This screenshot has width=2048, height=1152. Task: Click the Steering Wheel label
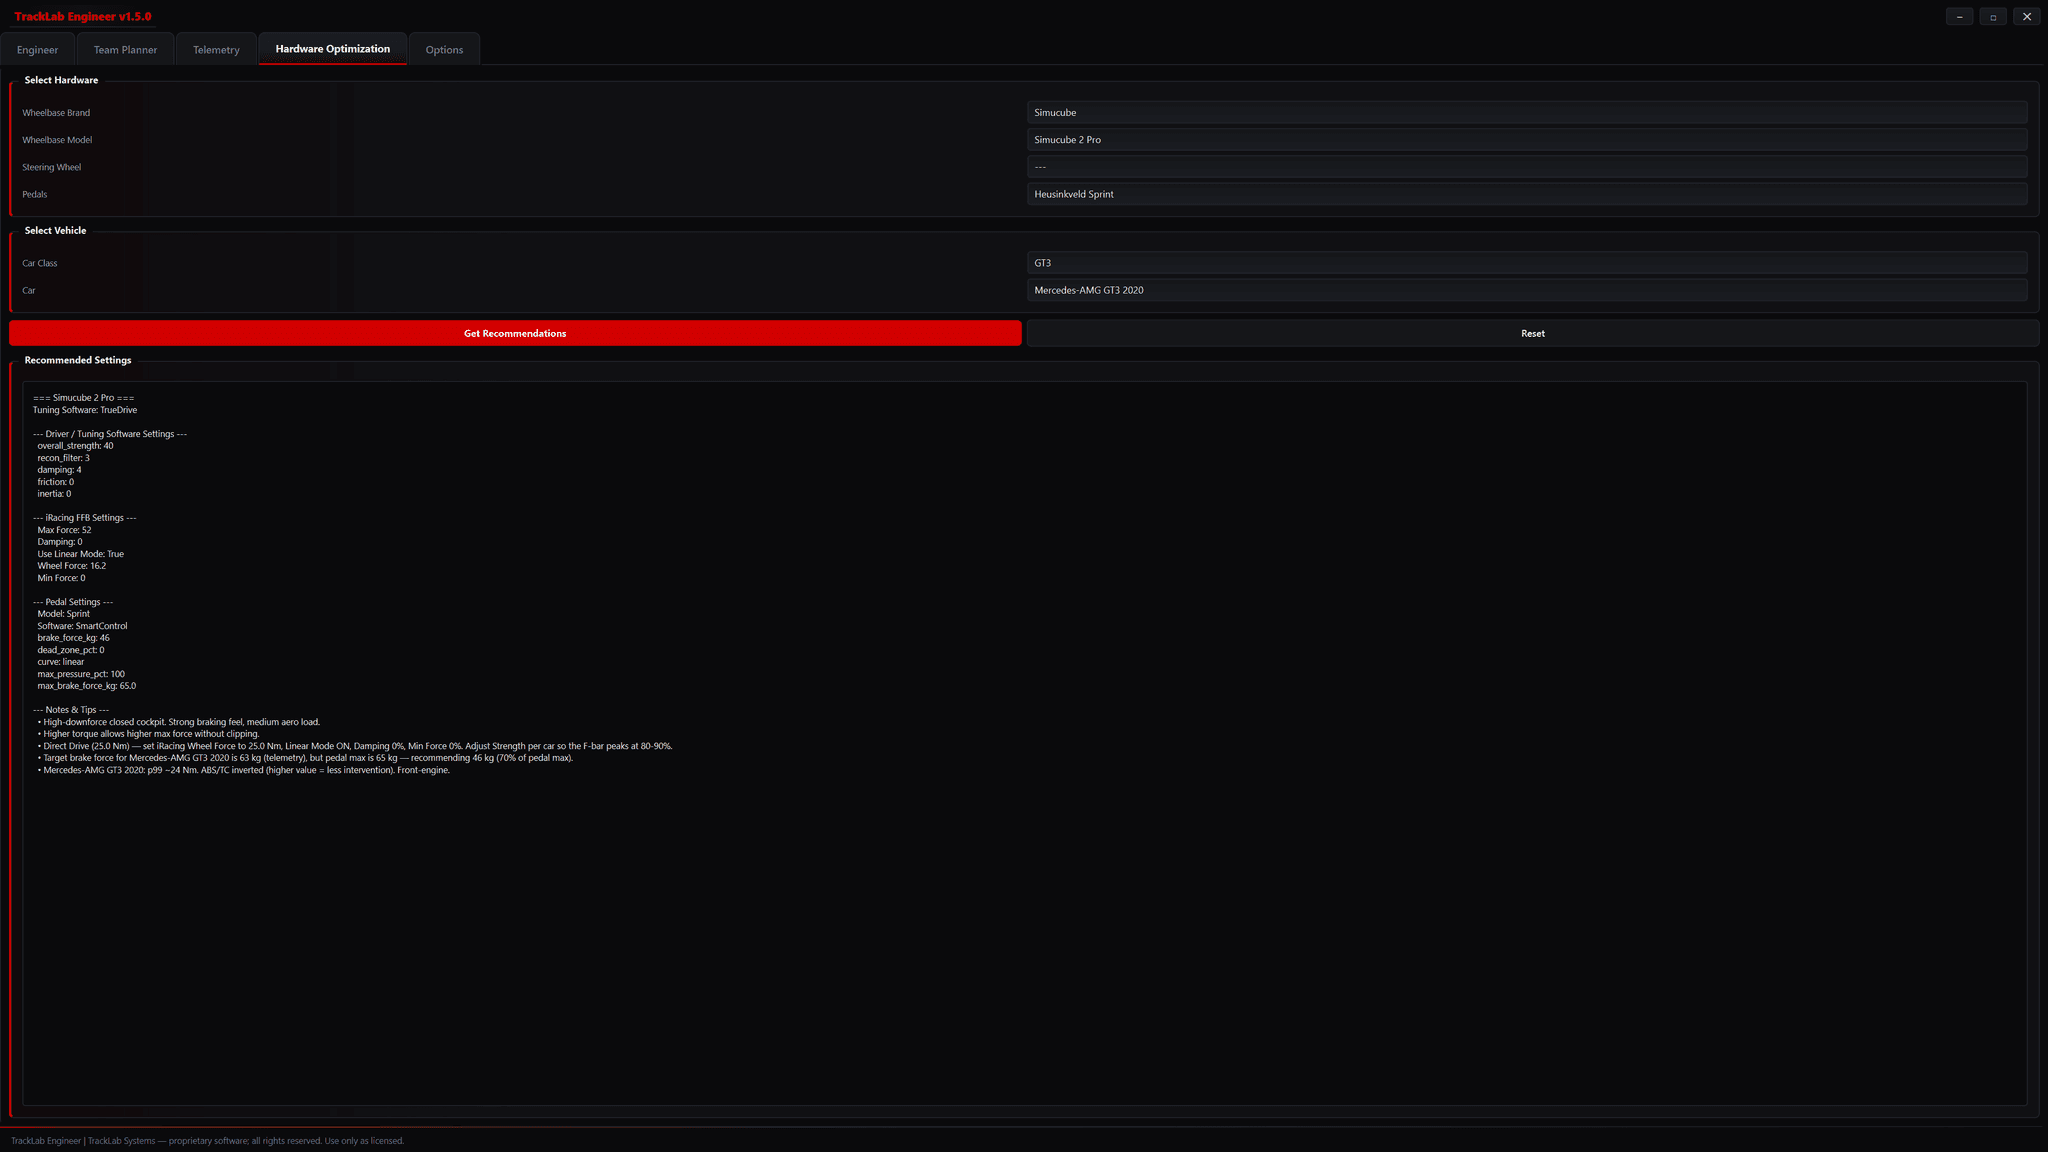[52, 167]
